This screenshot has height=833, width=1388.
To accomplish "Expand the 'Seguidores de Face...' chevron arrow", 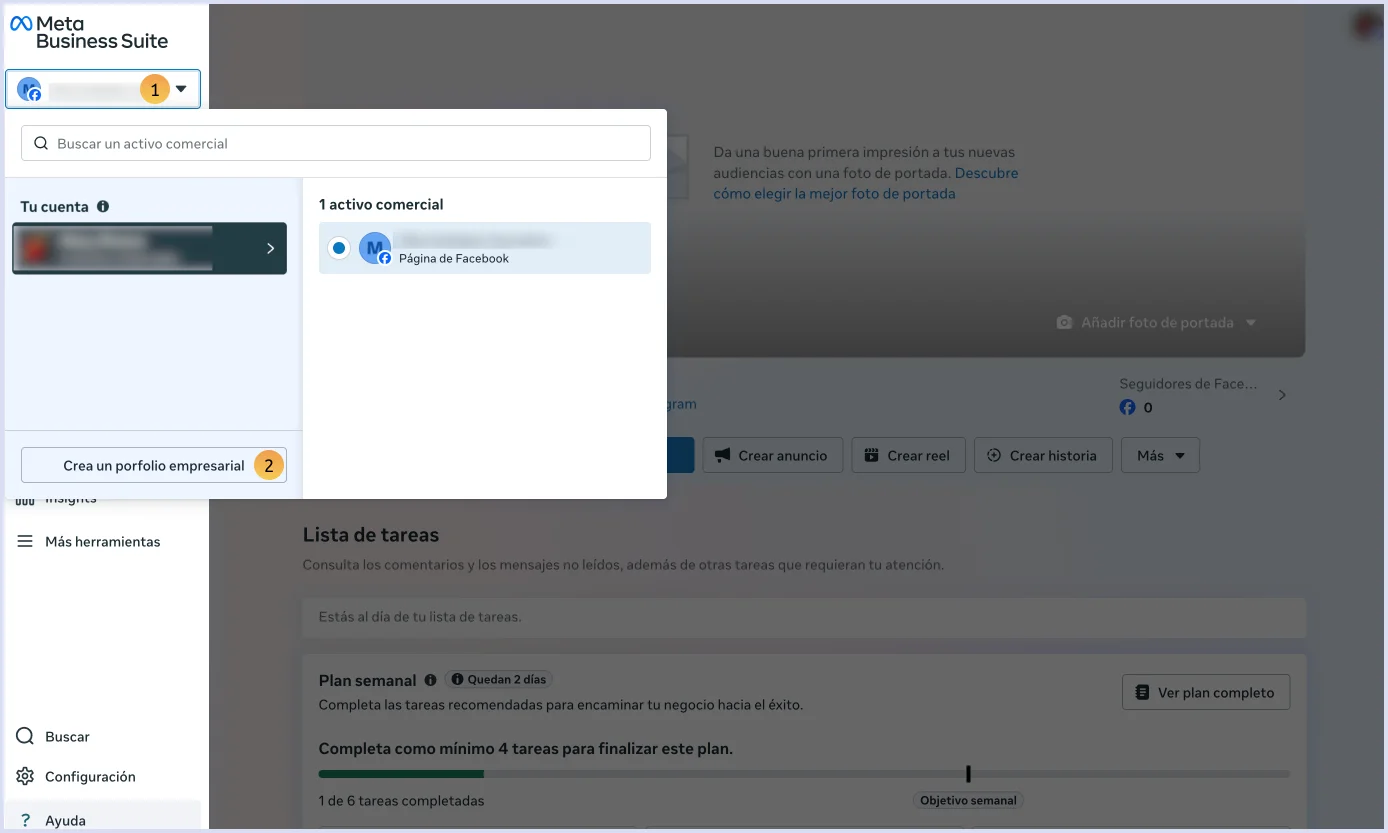I will (1282, 395).
